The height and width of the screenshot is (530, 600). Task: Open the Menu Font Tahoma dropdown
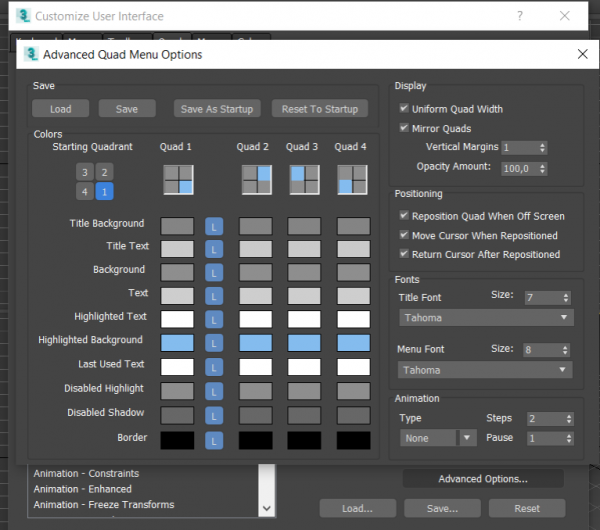tap(485, 370)
